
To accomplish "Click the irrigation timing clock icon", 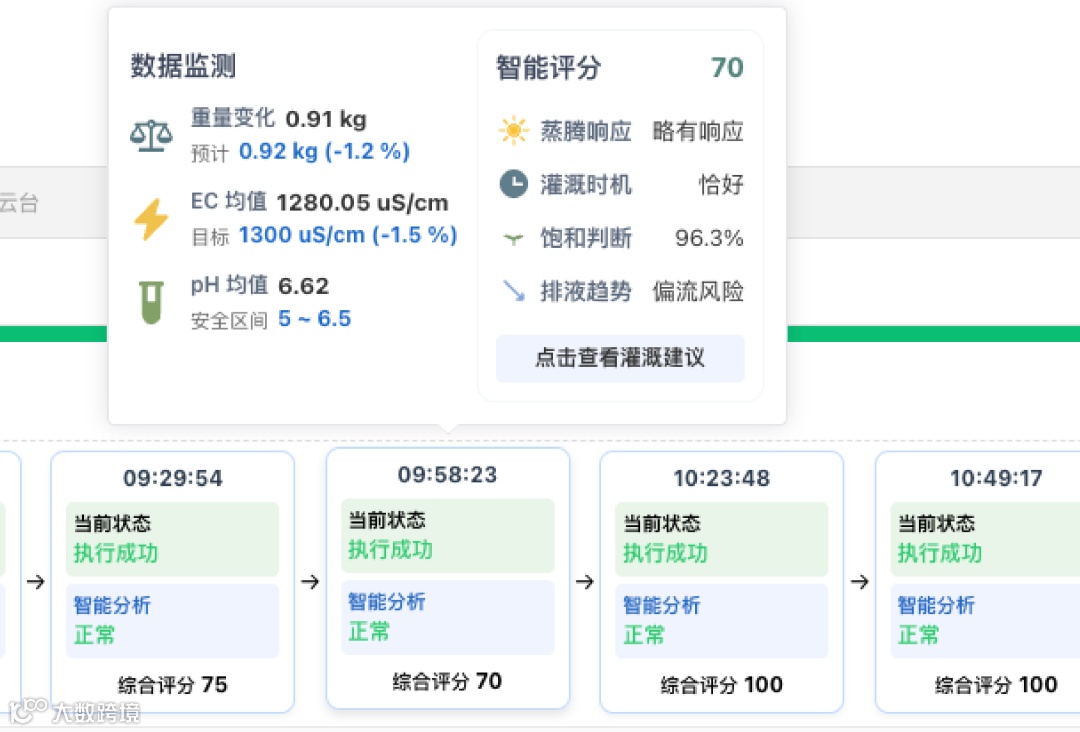I will pyautogui.click(x=513, y=184).
